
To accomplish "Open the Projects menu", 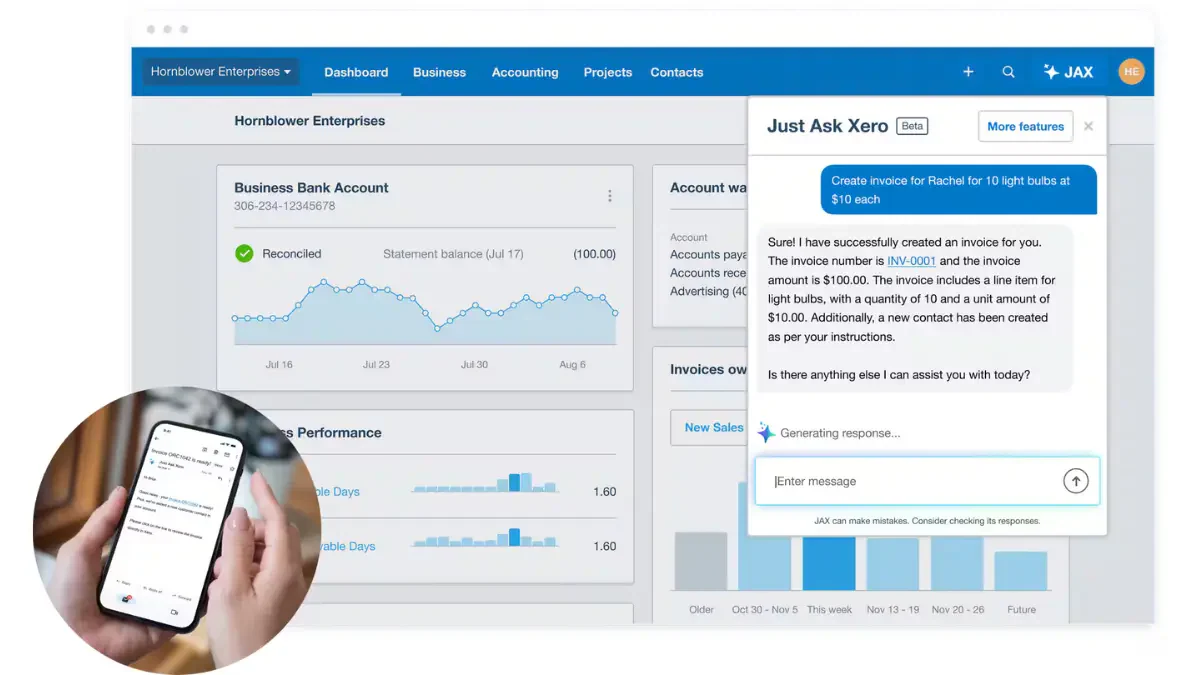I will tap(608, 72).
